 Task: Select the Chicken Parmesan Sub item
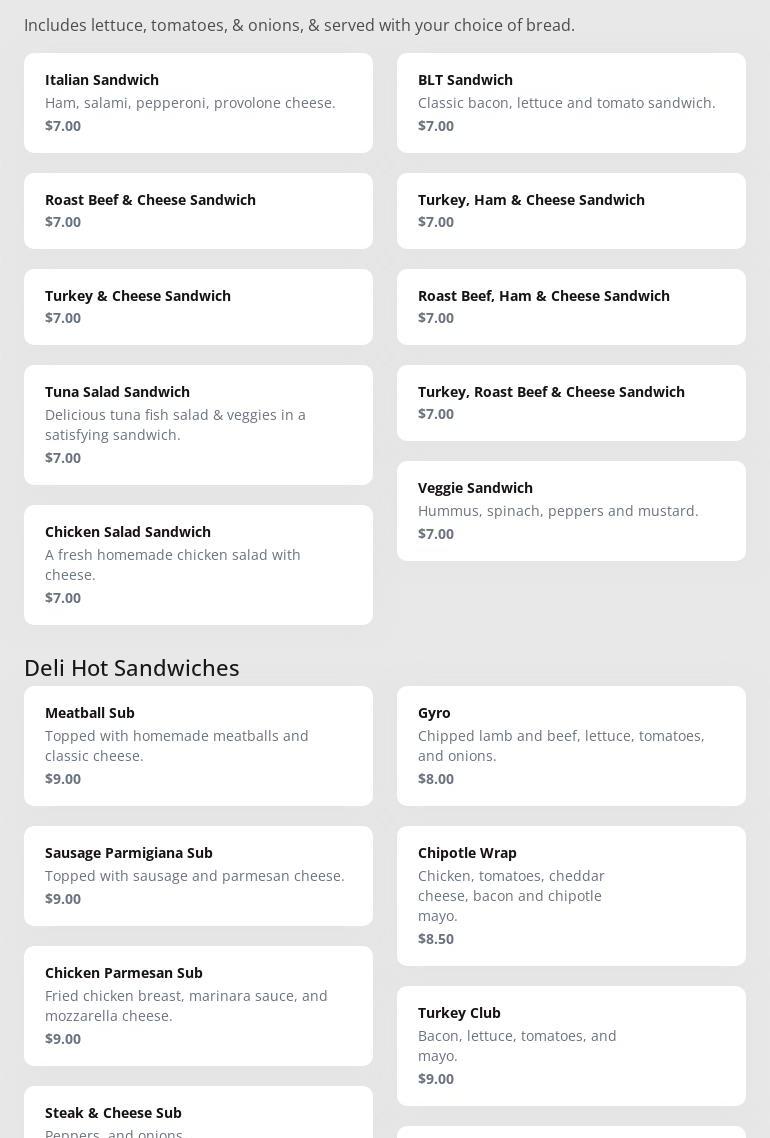[x=198, y=1006]
